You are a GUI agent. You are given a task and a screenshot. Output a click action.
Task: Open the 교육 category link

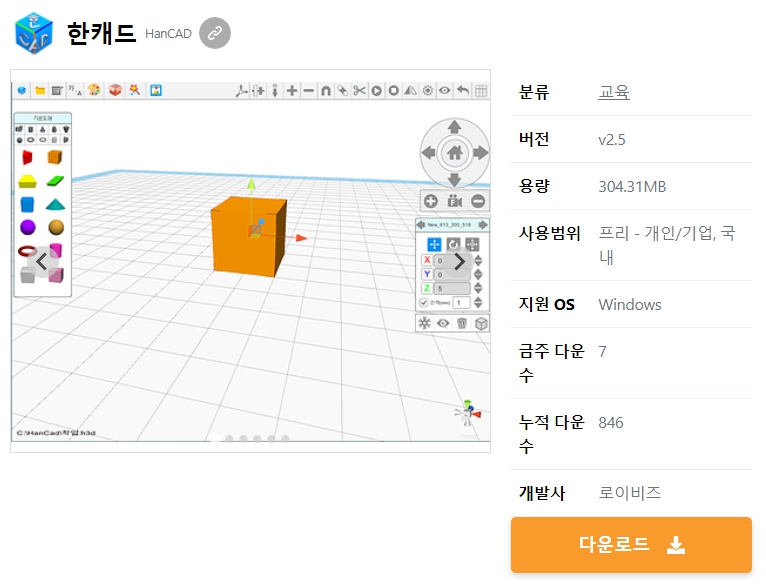614,92
